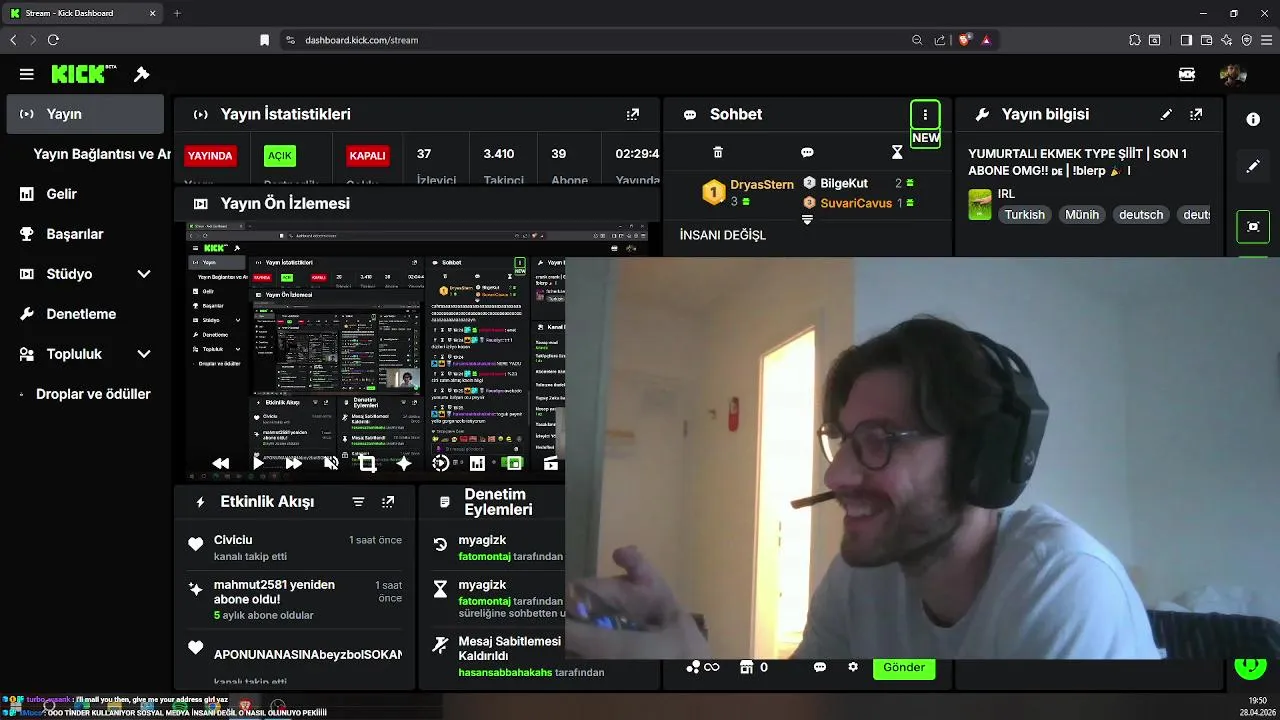This screenshot has height=720, width=1280.
Task: Open Brave Shields lion icon
Action: (964, 40)
